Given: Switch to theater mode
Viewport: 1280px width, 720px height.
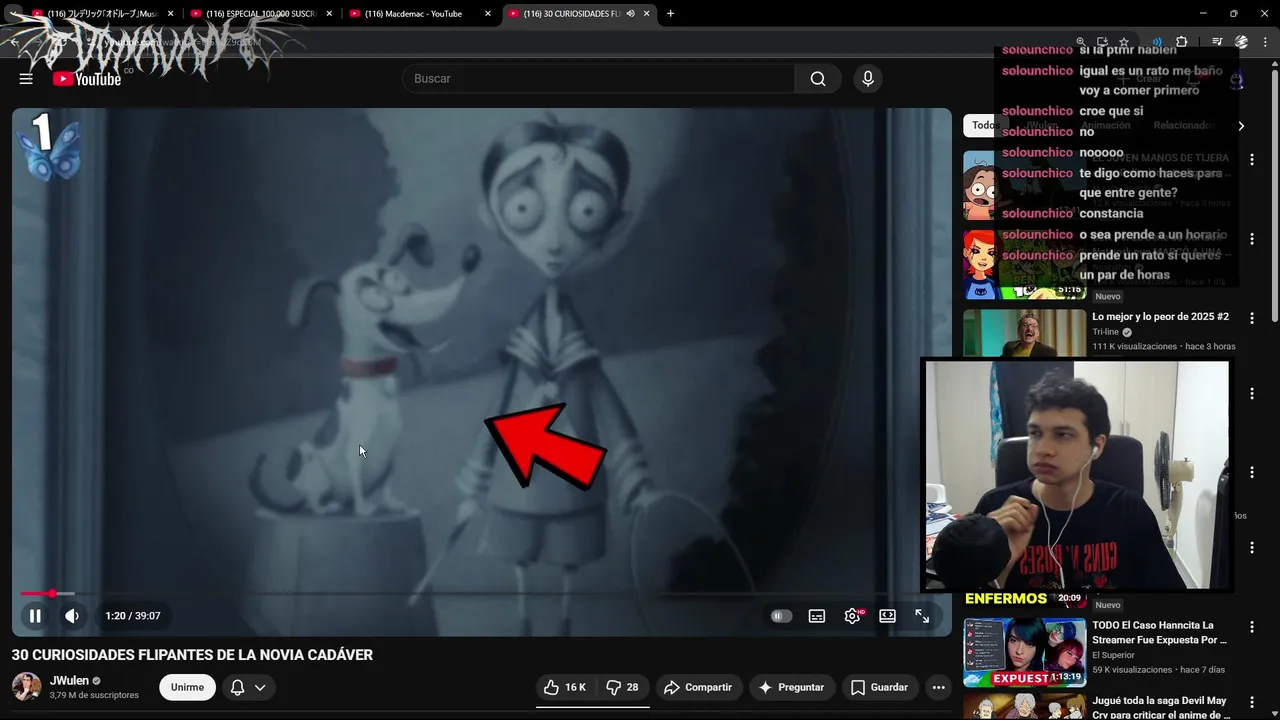Looking at the screenshot, I should coord(887,616).
